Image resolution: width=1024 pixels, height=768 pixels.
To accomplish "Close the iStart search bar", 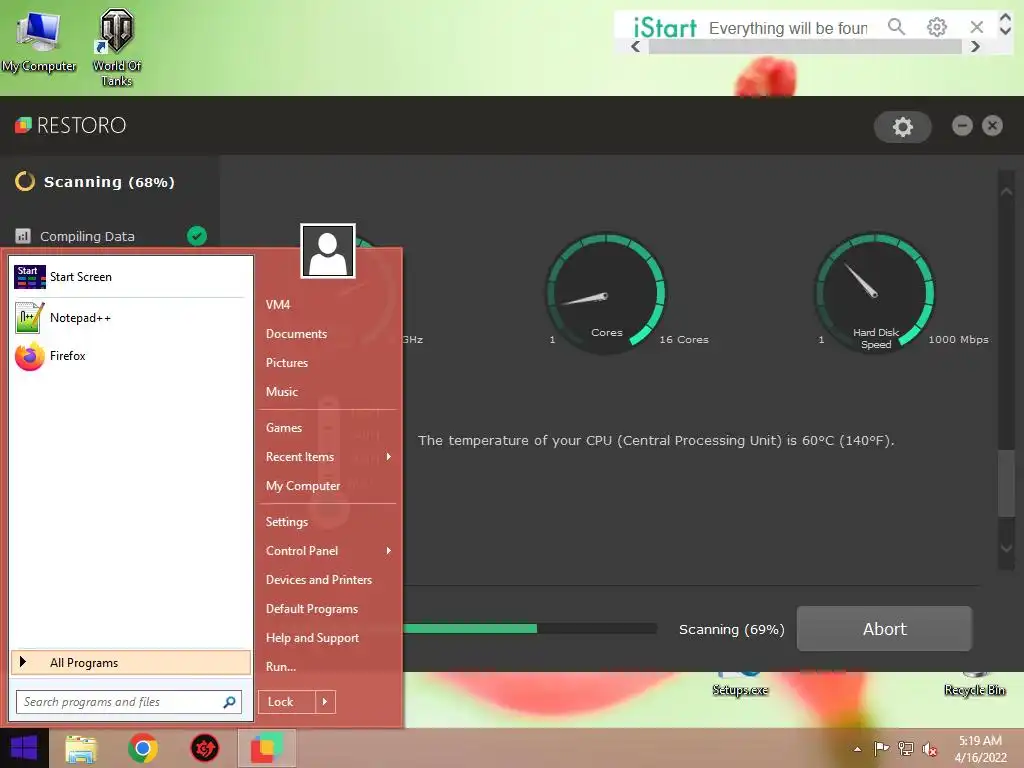I will coord(976,27).
